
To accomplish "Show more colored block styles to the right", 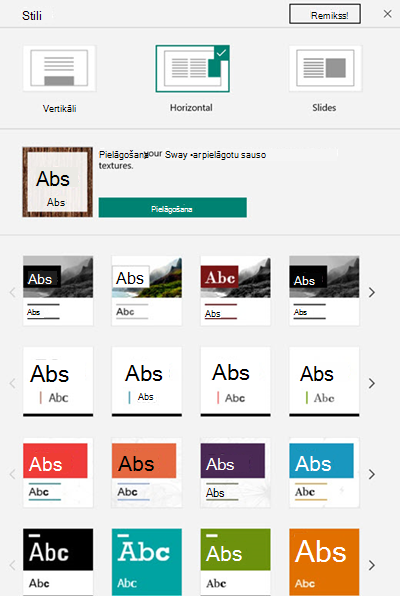I will [372, 474].
